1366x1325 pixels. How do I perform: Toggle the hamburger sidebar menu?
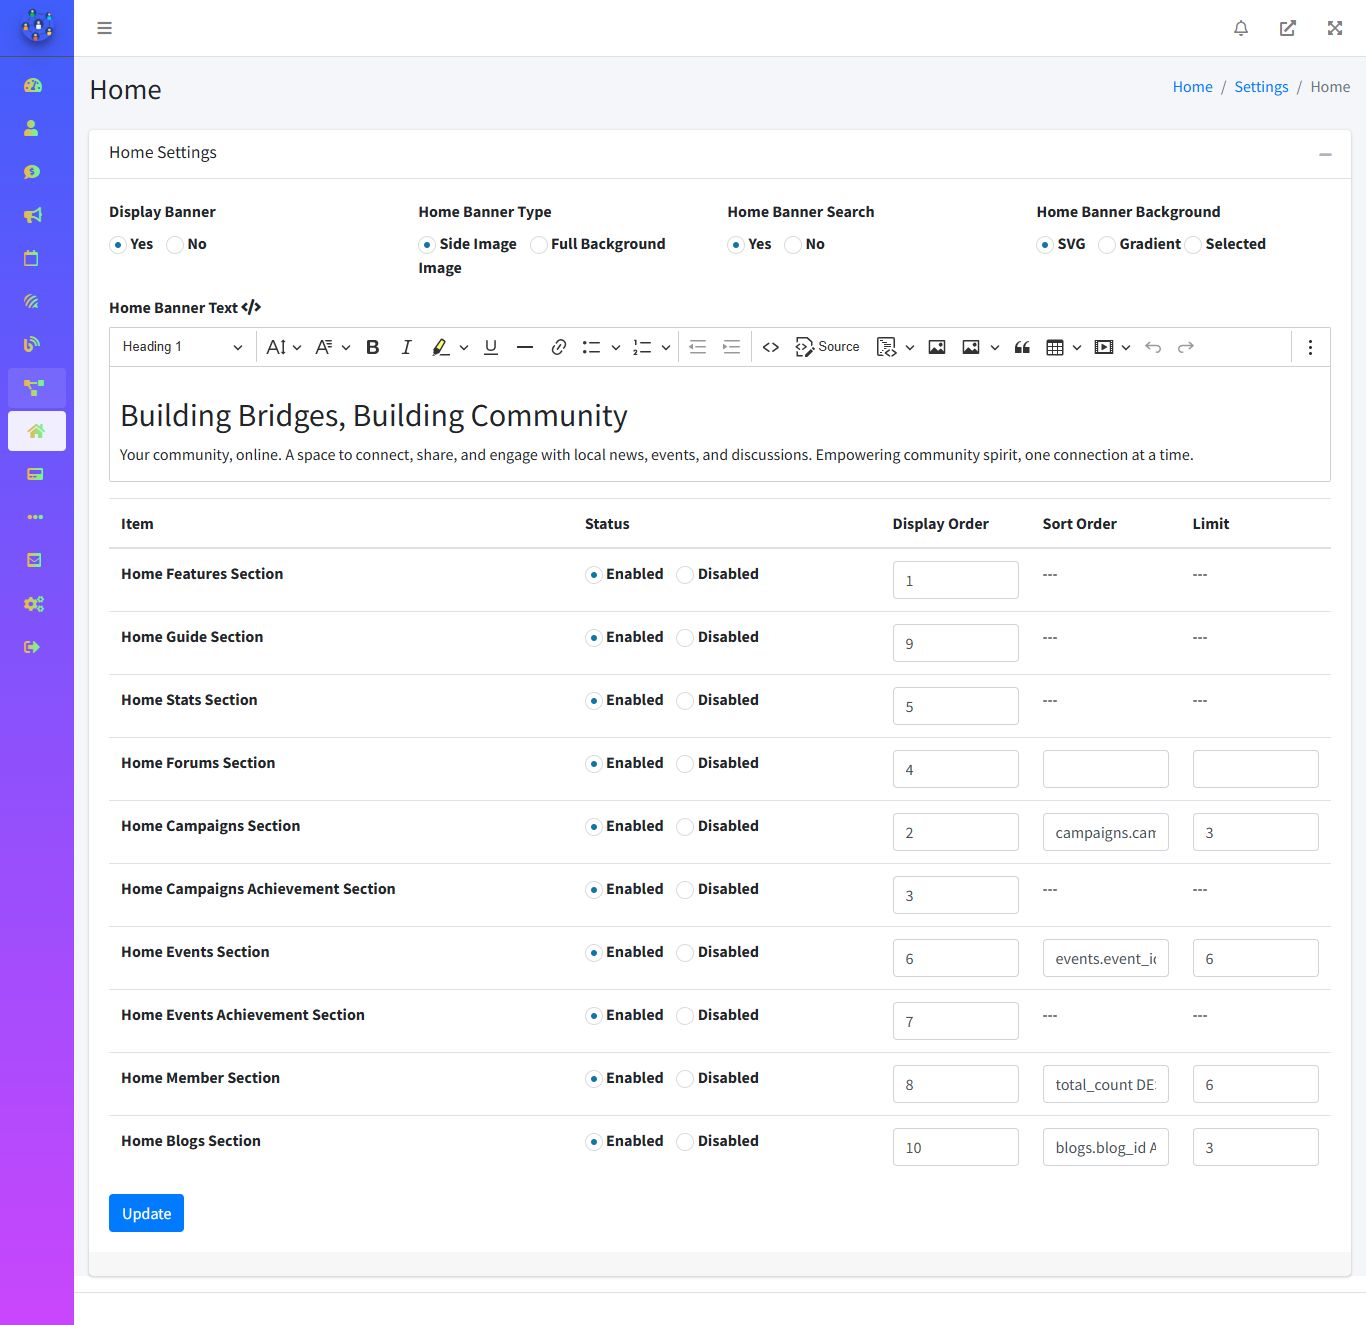coord(104,28)
